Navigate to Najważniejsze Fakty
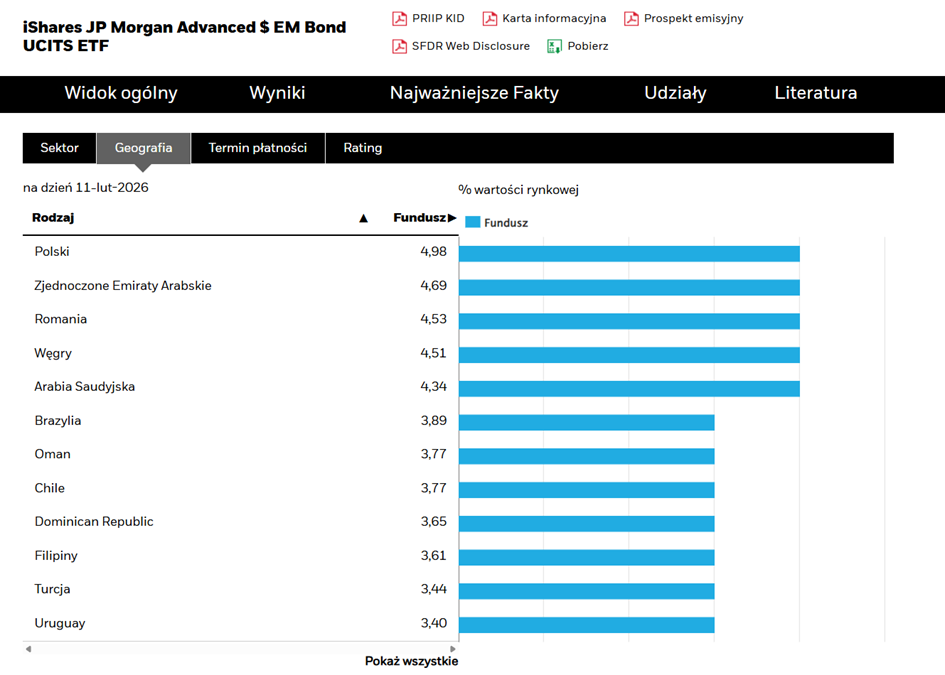 [474, 94]
